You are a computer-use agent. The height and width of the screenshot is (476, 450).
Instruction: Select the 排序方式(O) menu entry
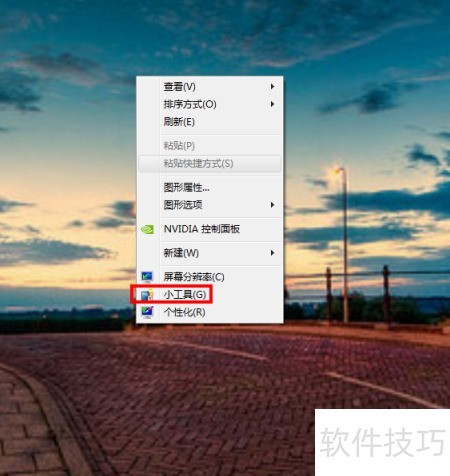(210, 104)
